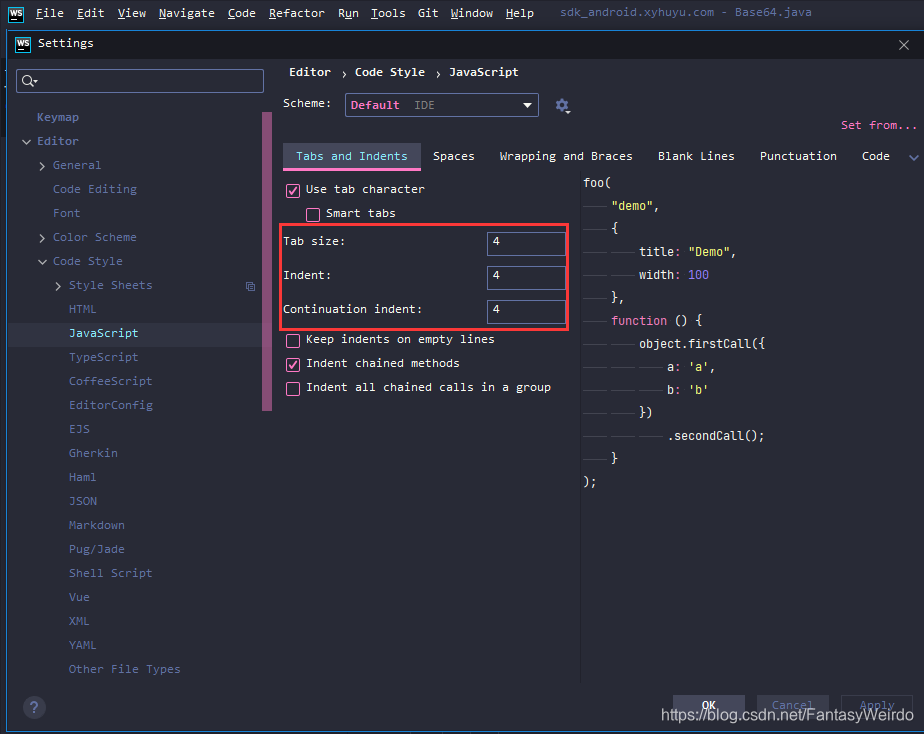Enable Keep indents on empty lines

tap(293, 340)
